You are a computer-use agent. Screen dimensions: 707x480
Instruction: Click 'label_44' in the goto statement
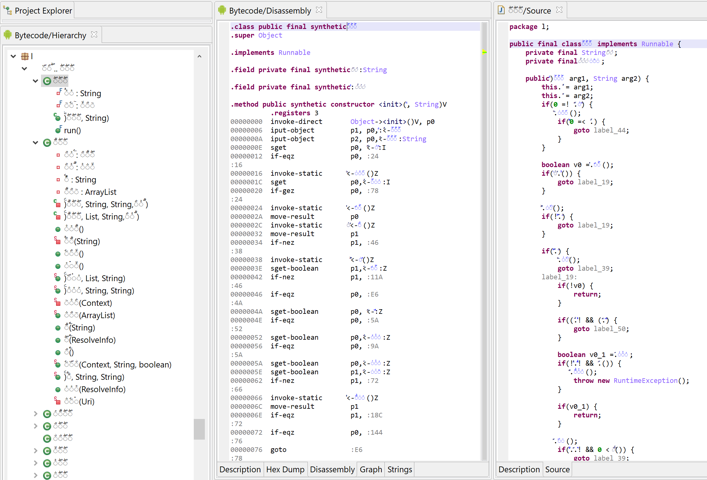609,130
